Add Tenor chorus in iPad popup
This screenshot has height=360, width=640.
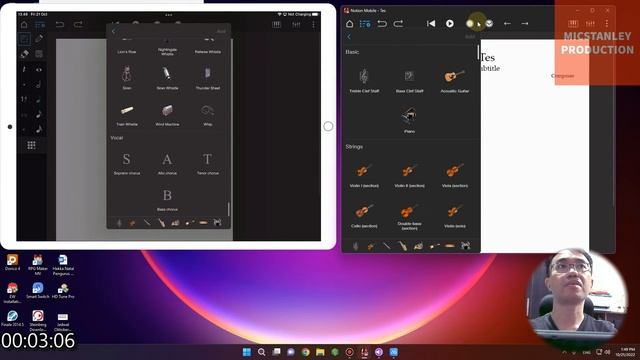[x=208, y=164]
